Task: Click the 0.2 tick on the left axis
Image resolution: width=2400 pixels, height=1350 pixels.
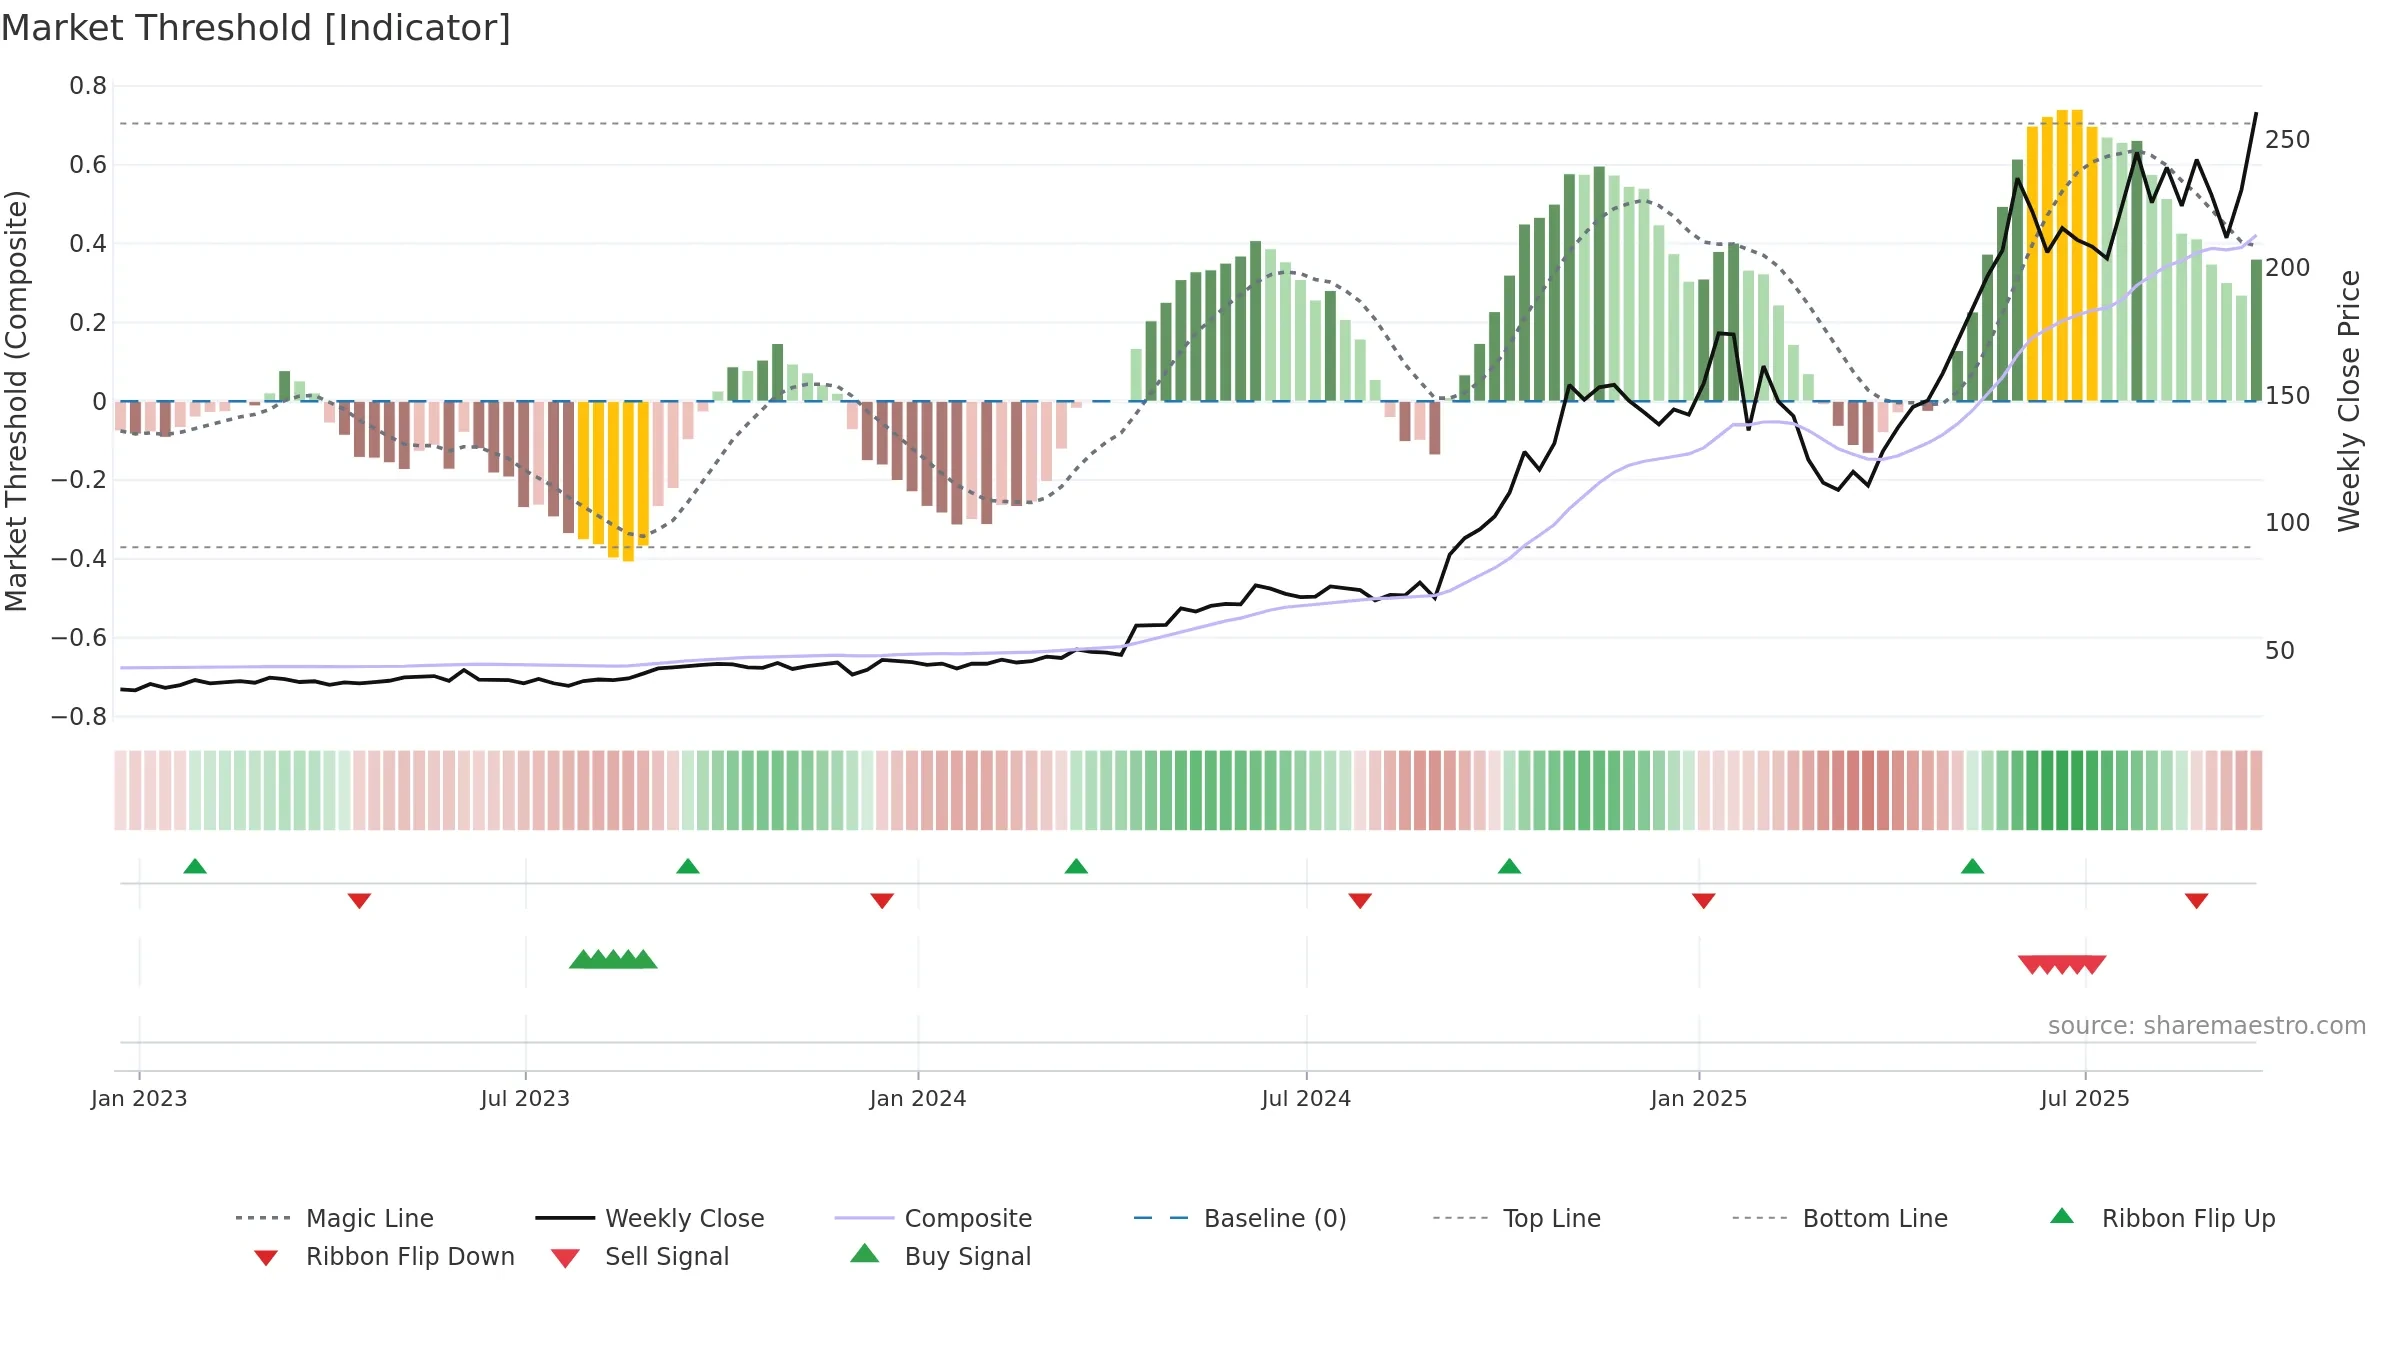Action: 88,323
